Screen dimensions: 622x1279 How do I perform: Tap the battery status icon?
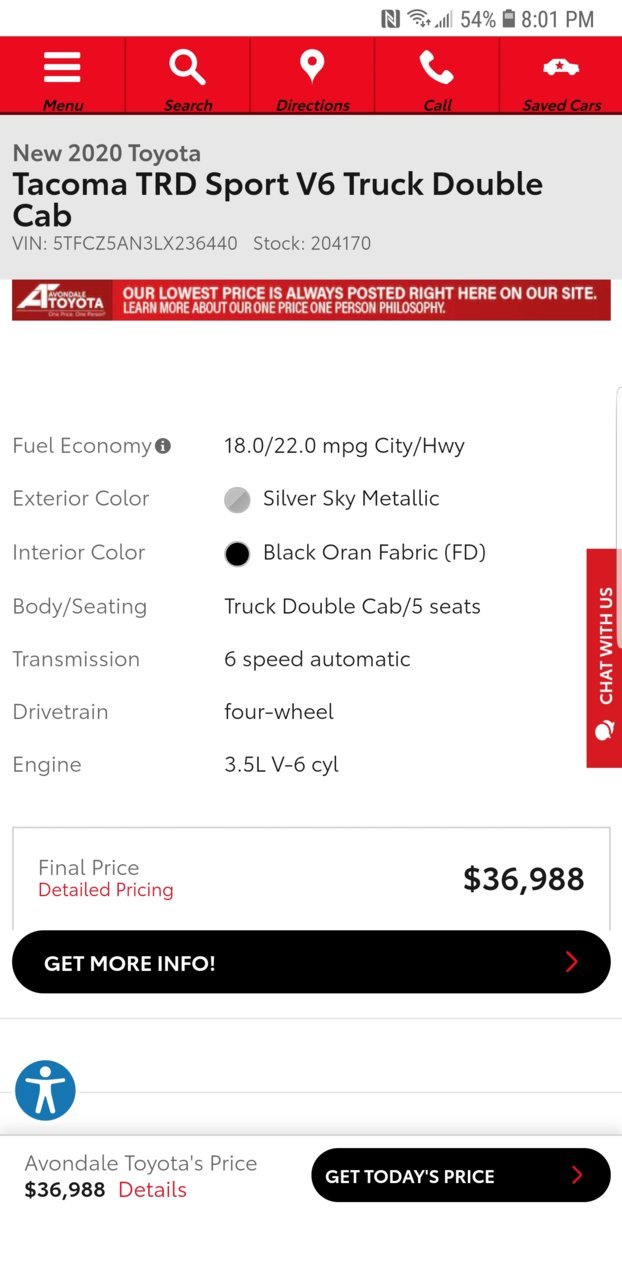tap(509, 19)
